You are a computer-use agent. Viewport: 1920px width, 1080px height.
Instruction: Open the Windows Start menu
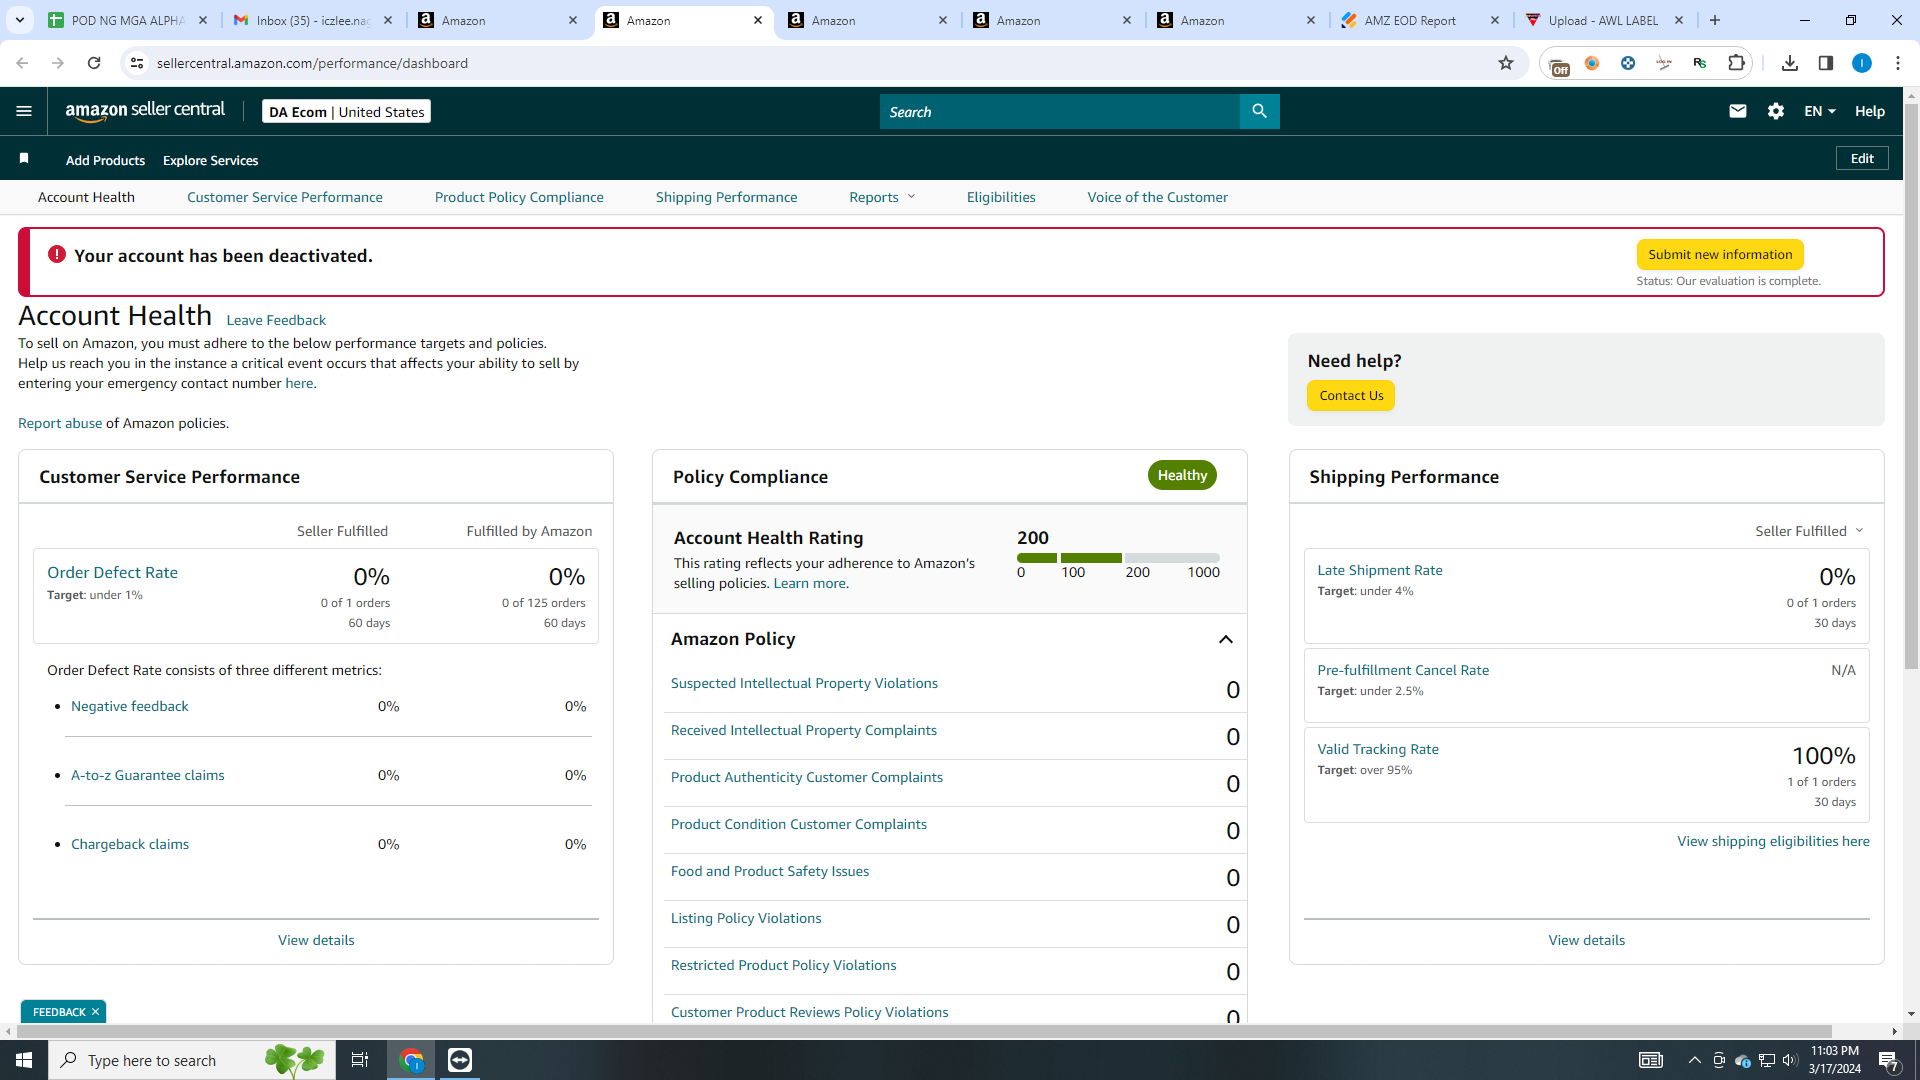[24, 1060]
